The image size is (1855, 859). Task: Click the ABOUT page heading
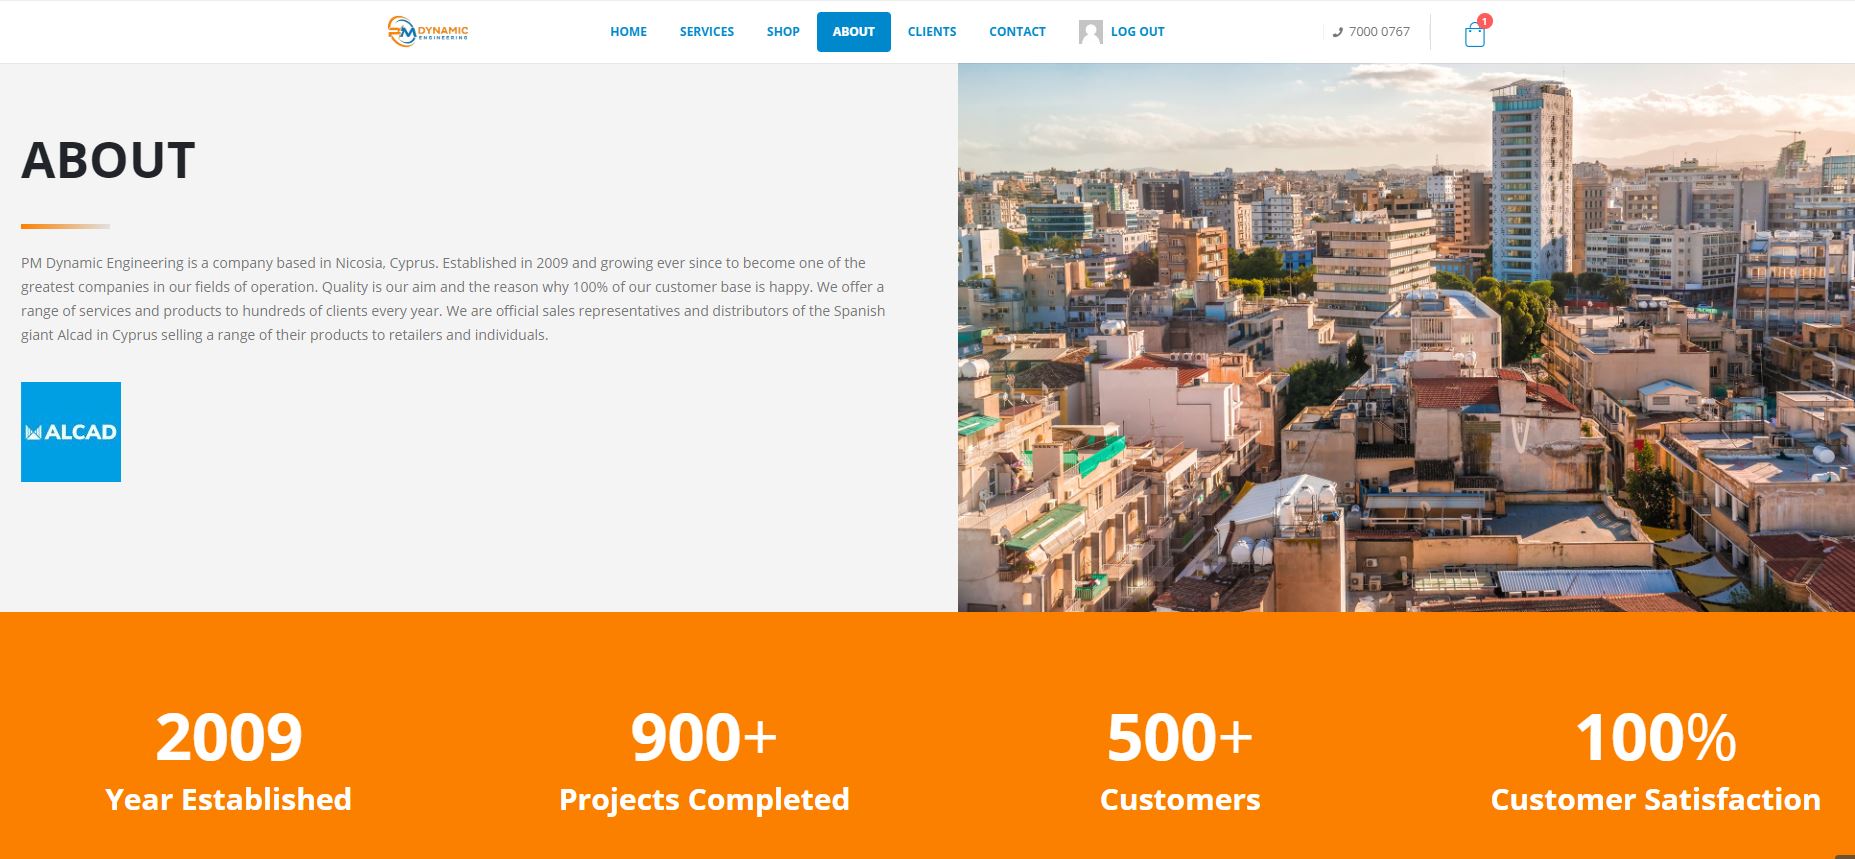[108, 160]
